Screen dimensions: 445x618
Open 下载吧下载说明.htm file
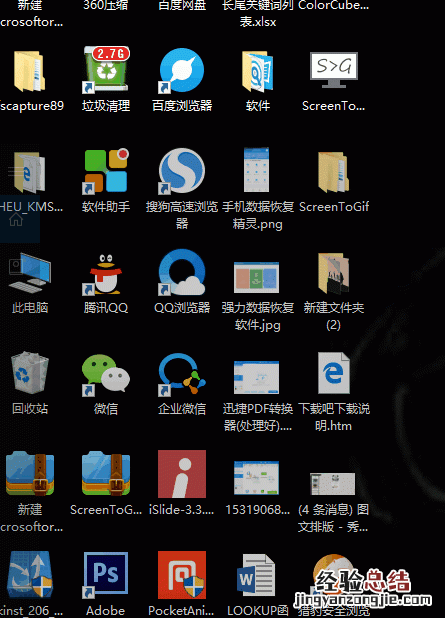tap(334, 373)
